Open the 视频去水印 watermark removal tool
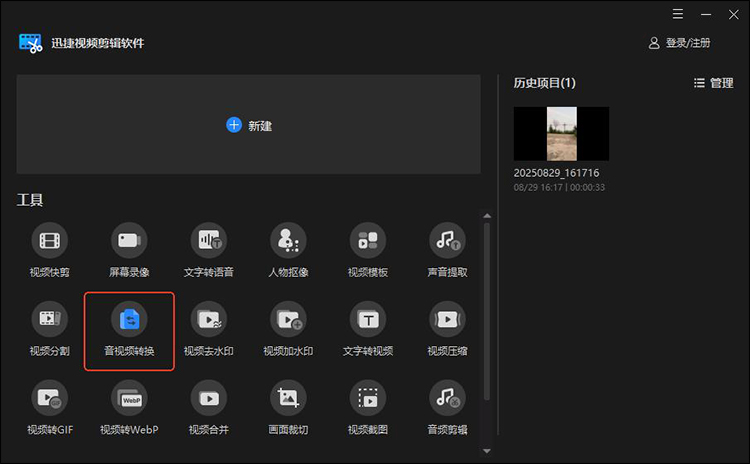This screenshot has height=464, width=750. coord(209,320)
